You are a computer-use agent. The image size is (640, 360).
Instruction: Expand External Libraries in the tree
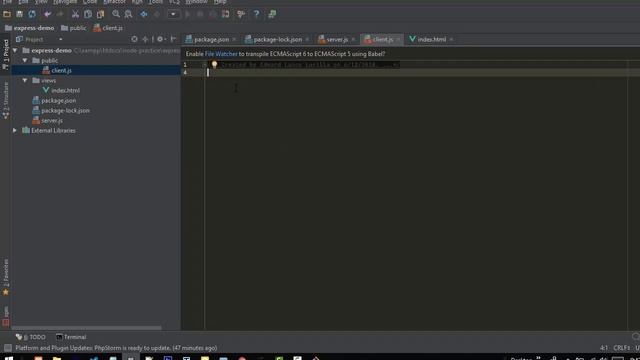pyautogui.click(x=15, y=131)
